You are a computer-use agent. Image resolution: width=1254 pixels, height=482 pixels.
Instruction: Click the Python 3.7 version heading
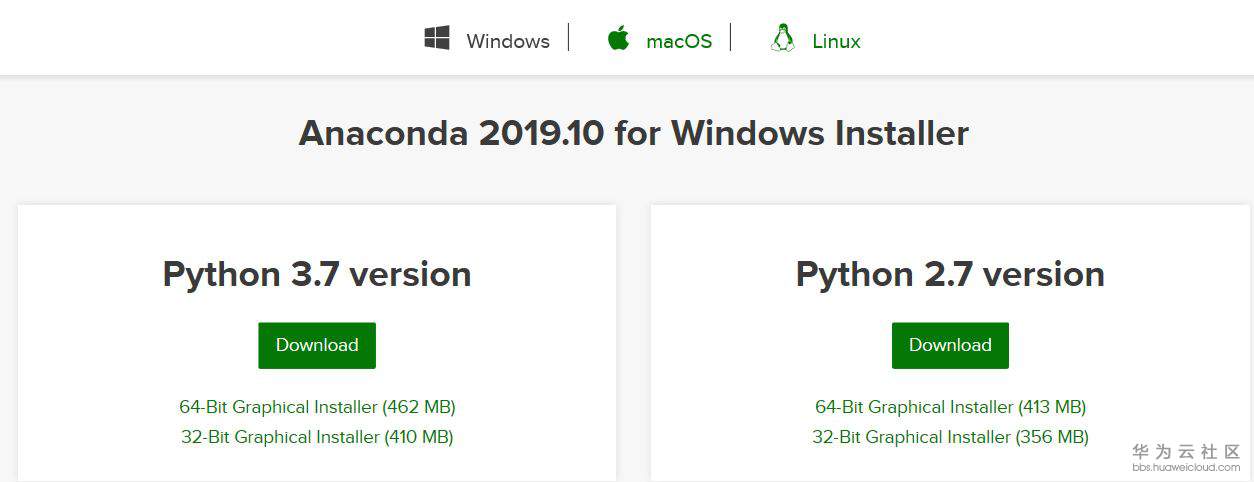pyautogui.click(x=317, y=274)
